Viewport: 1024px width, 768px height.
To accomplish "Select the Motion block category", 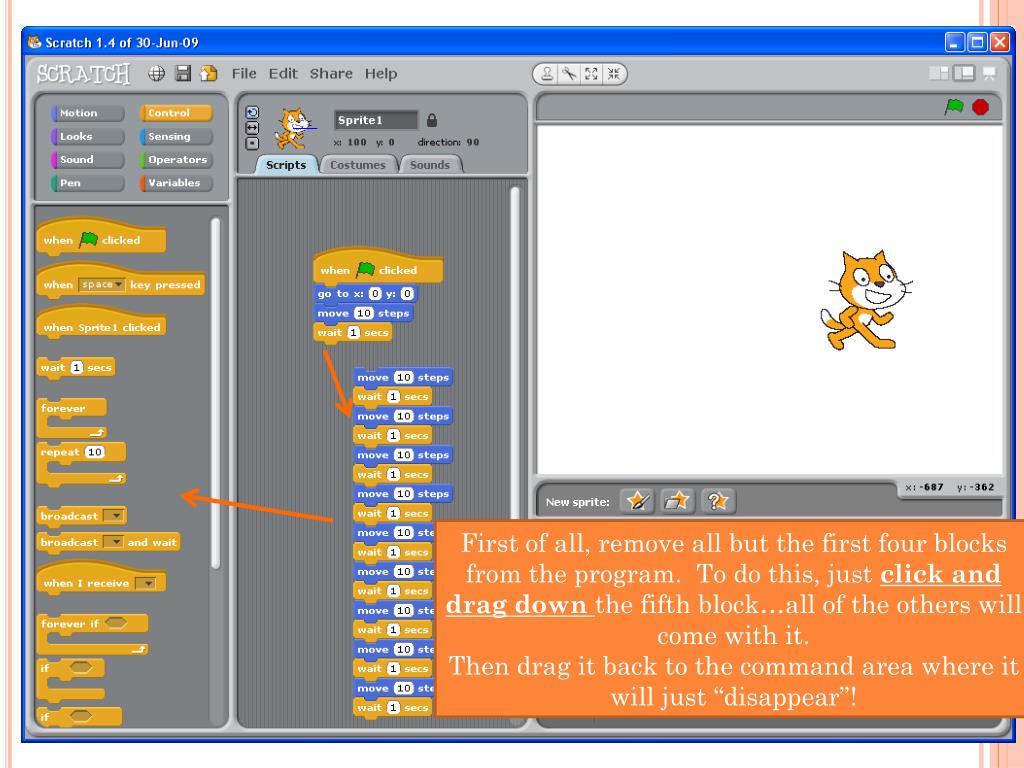I will coord(88,113).
